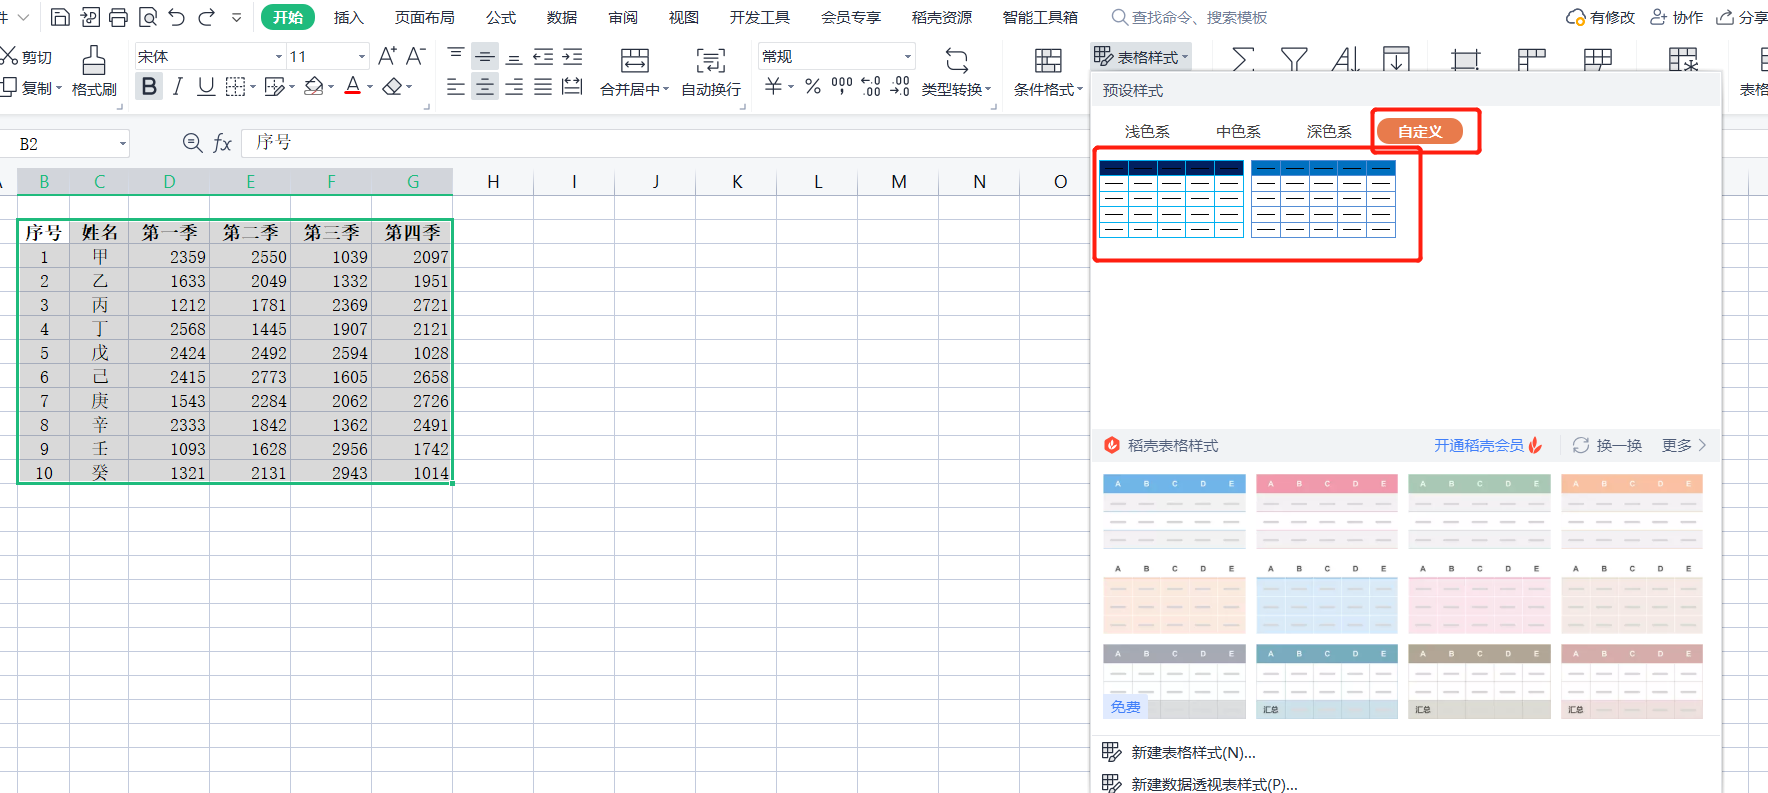Viewport: 1768px width, 793px height.
Task: Open the Name Box dropdown for B2
Action: 123,144
